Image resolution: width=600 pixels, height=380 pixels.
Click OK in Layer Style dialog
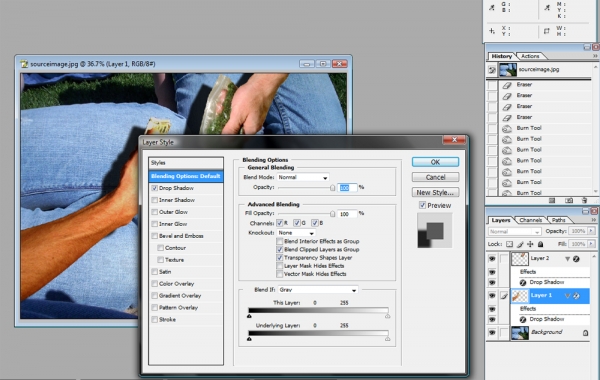click(435, 162)
